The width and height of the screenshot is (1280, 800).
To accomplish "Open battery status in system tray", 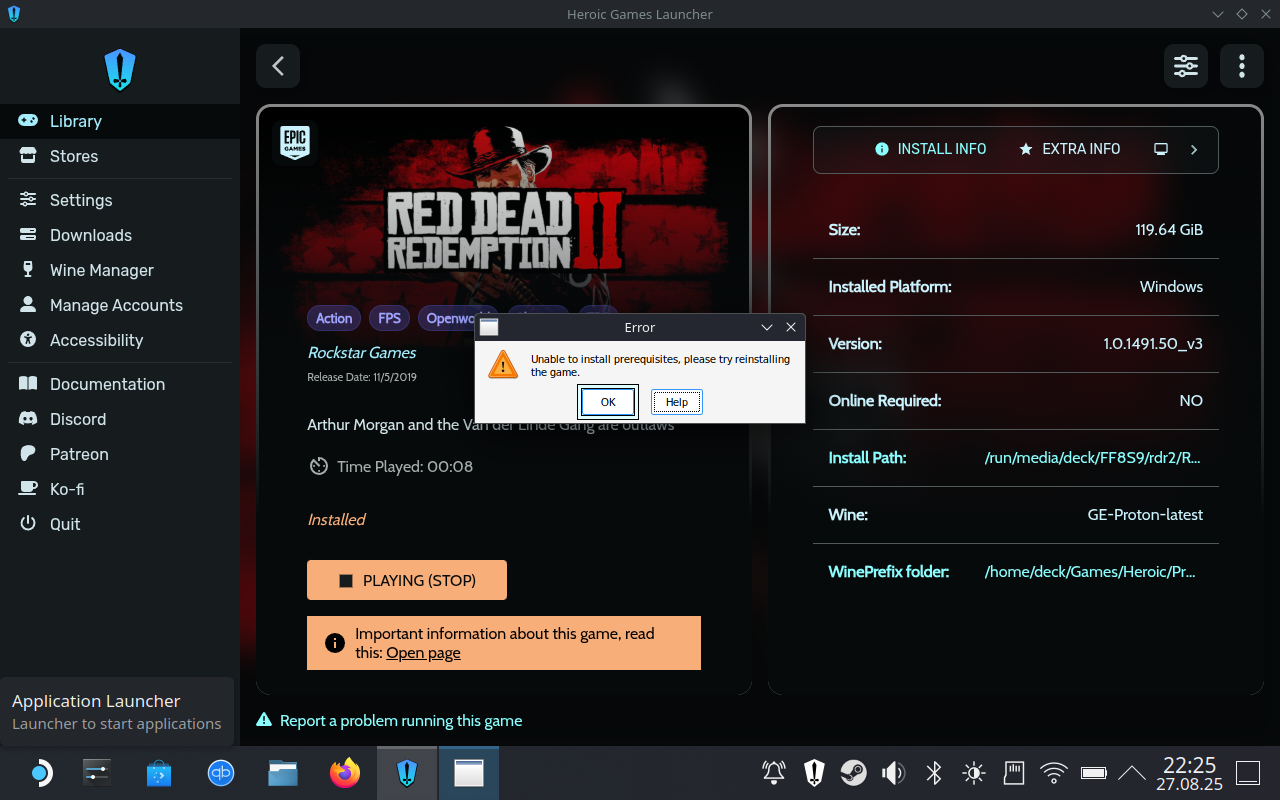I will (1093, 773).
